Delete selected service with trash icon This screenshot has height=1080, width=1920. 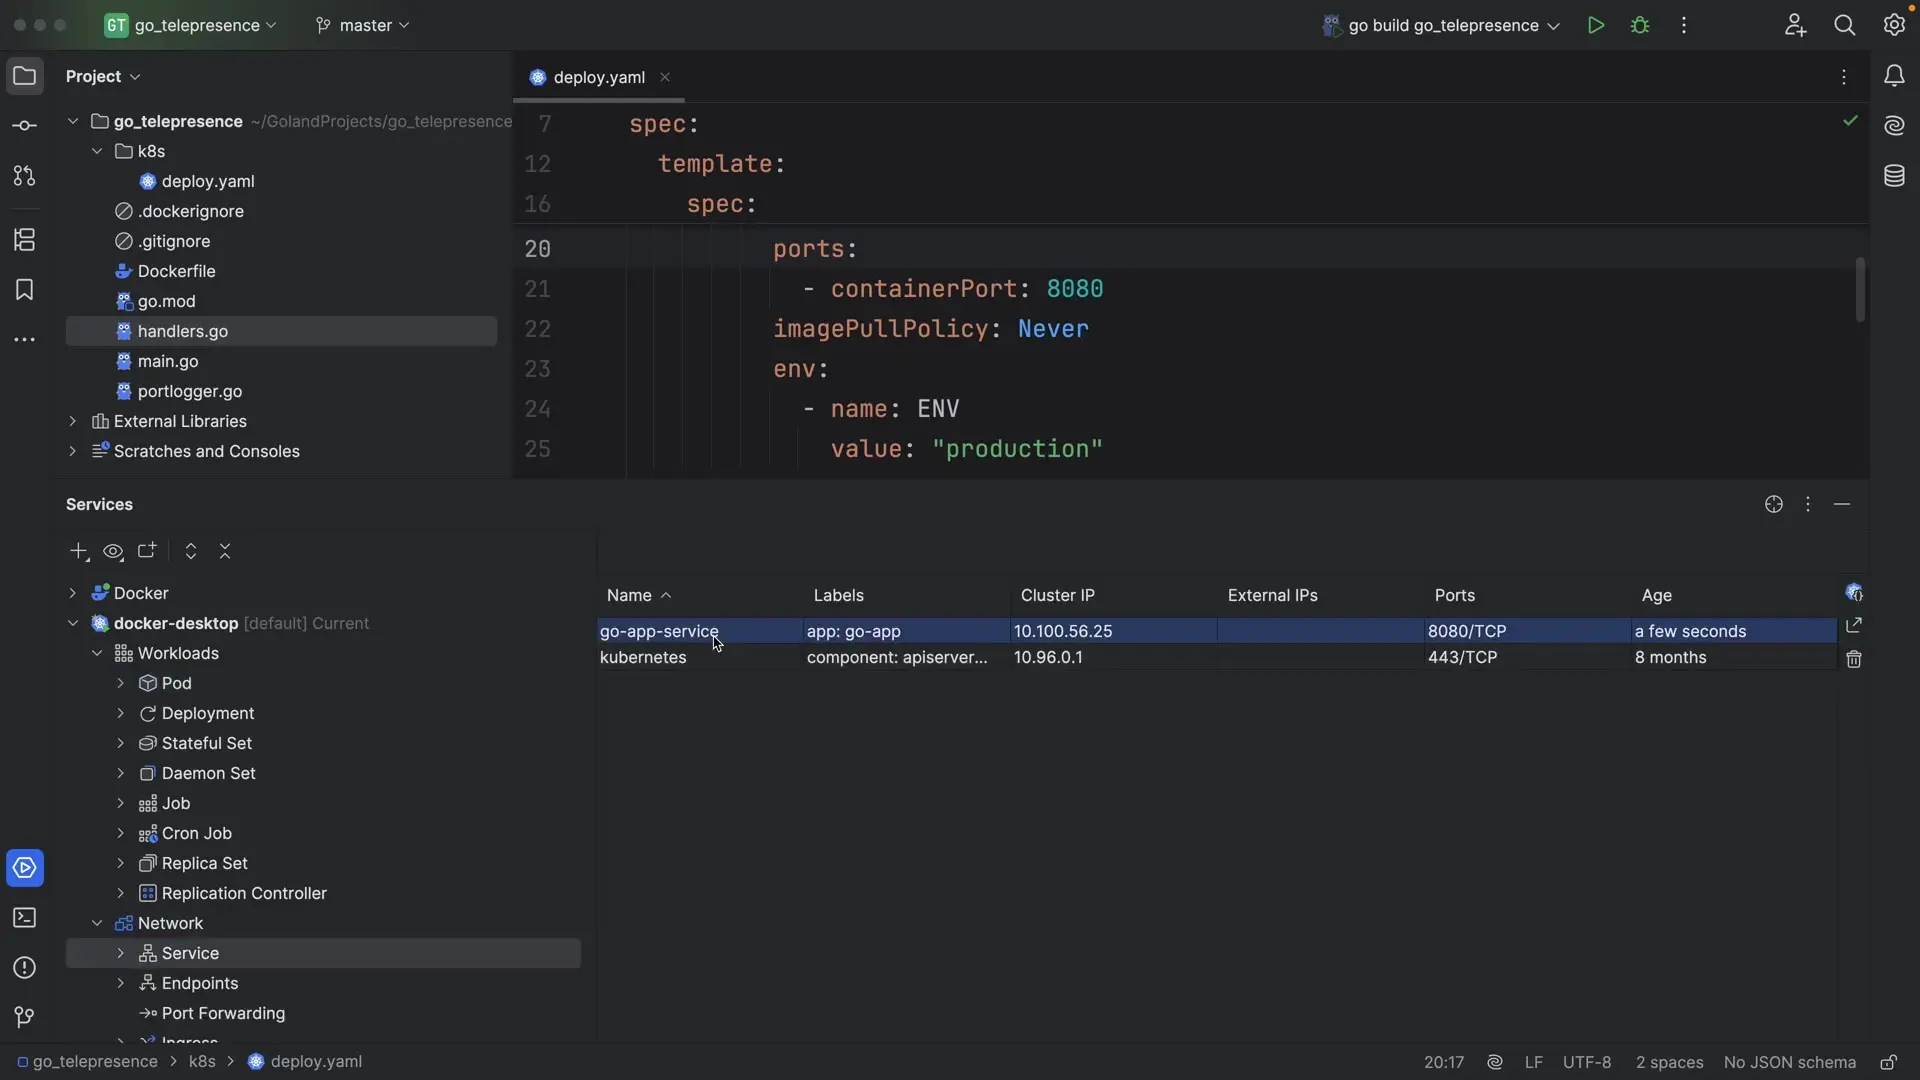pos(1854,659)
